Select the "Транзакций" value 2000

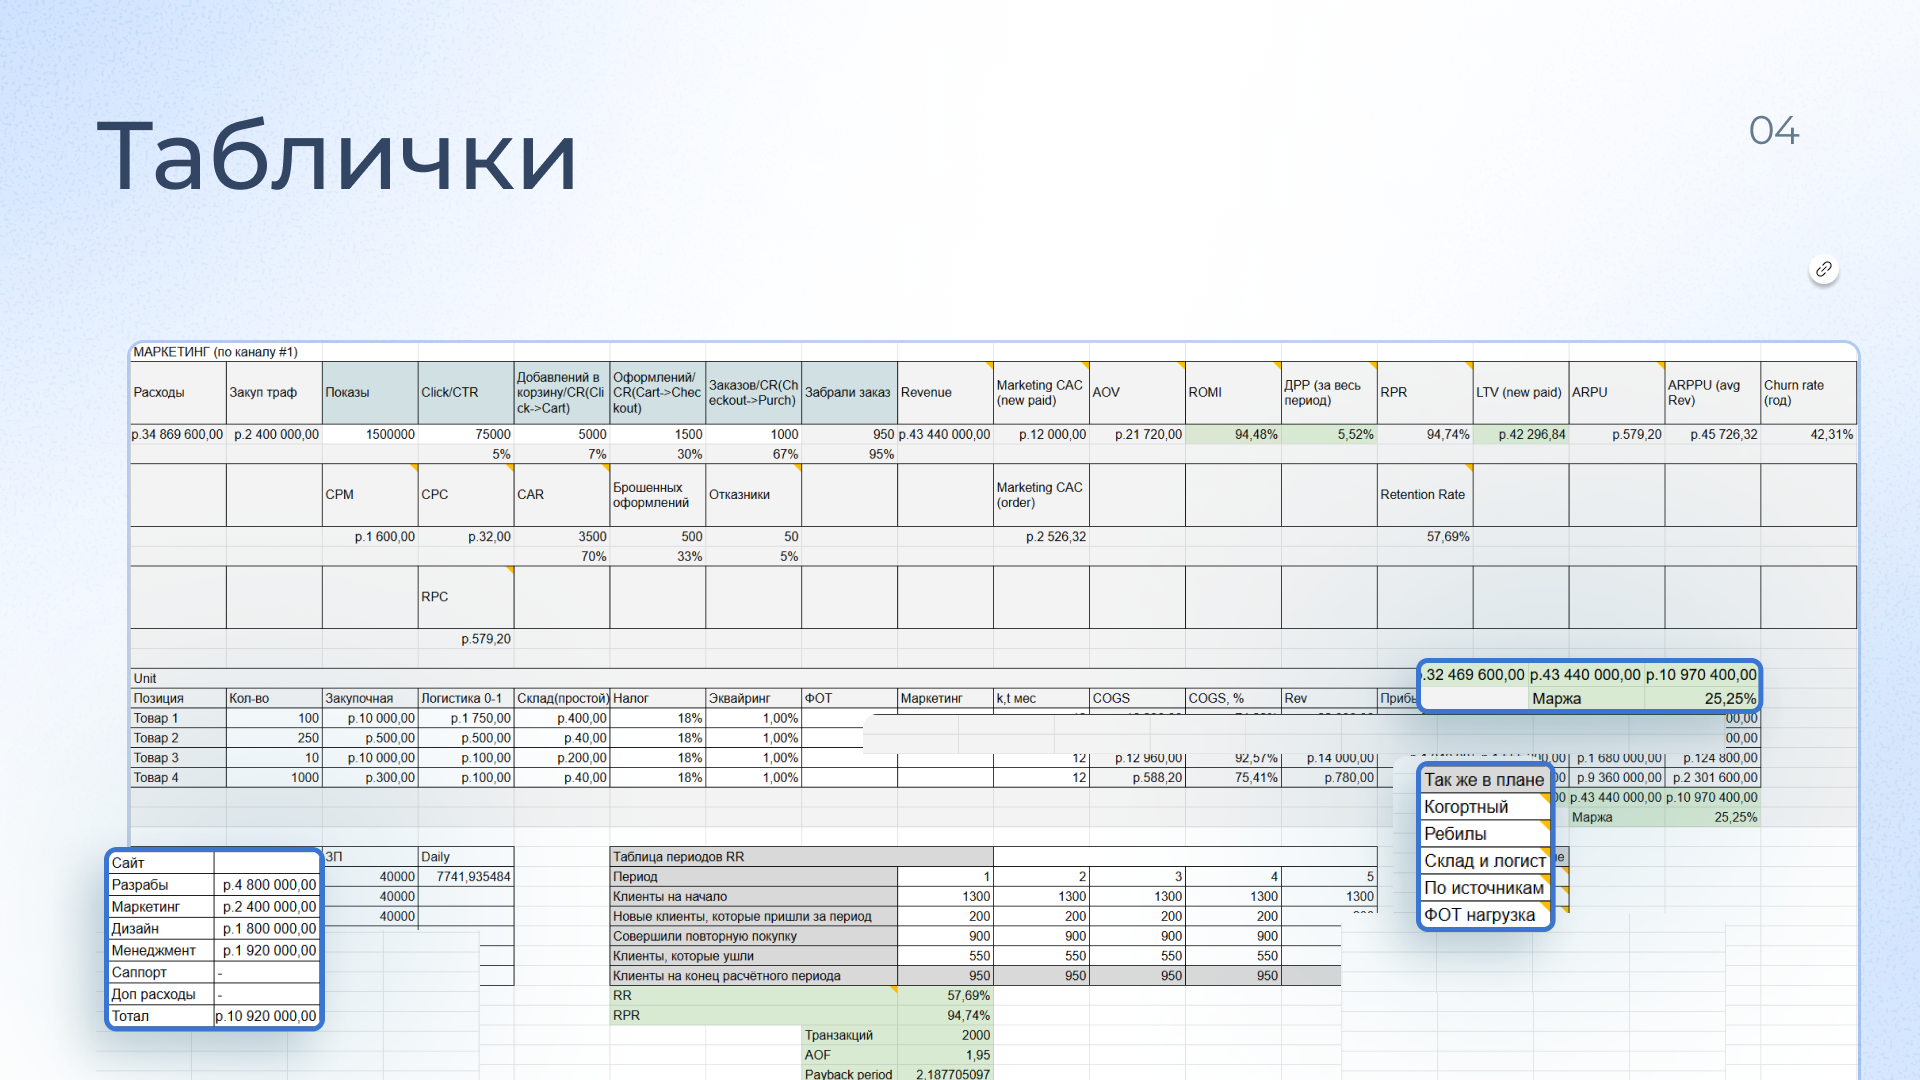945,1036
